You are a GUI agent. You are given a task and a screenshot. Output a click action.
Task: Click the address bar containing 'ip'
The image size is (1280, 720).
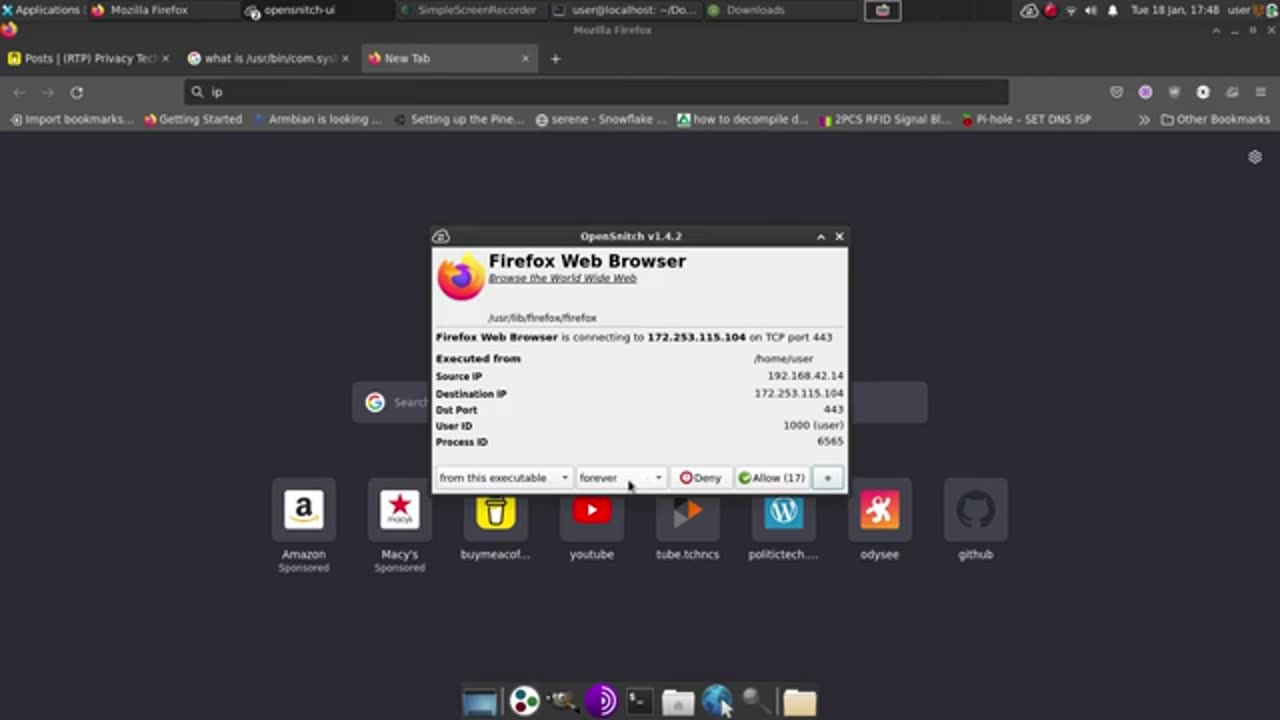[x=596, y=92]
